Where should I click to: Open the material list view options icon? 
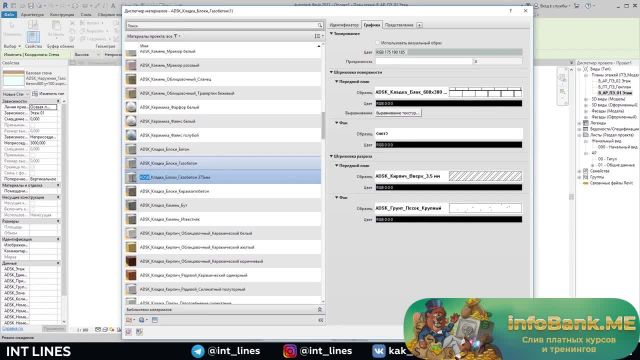[x=318, y=36]
